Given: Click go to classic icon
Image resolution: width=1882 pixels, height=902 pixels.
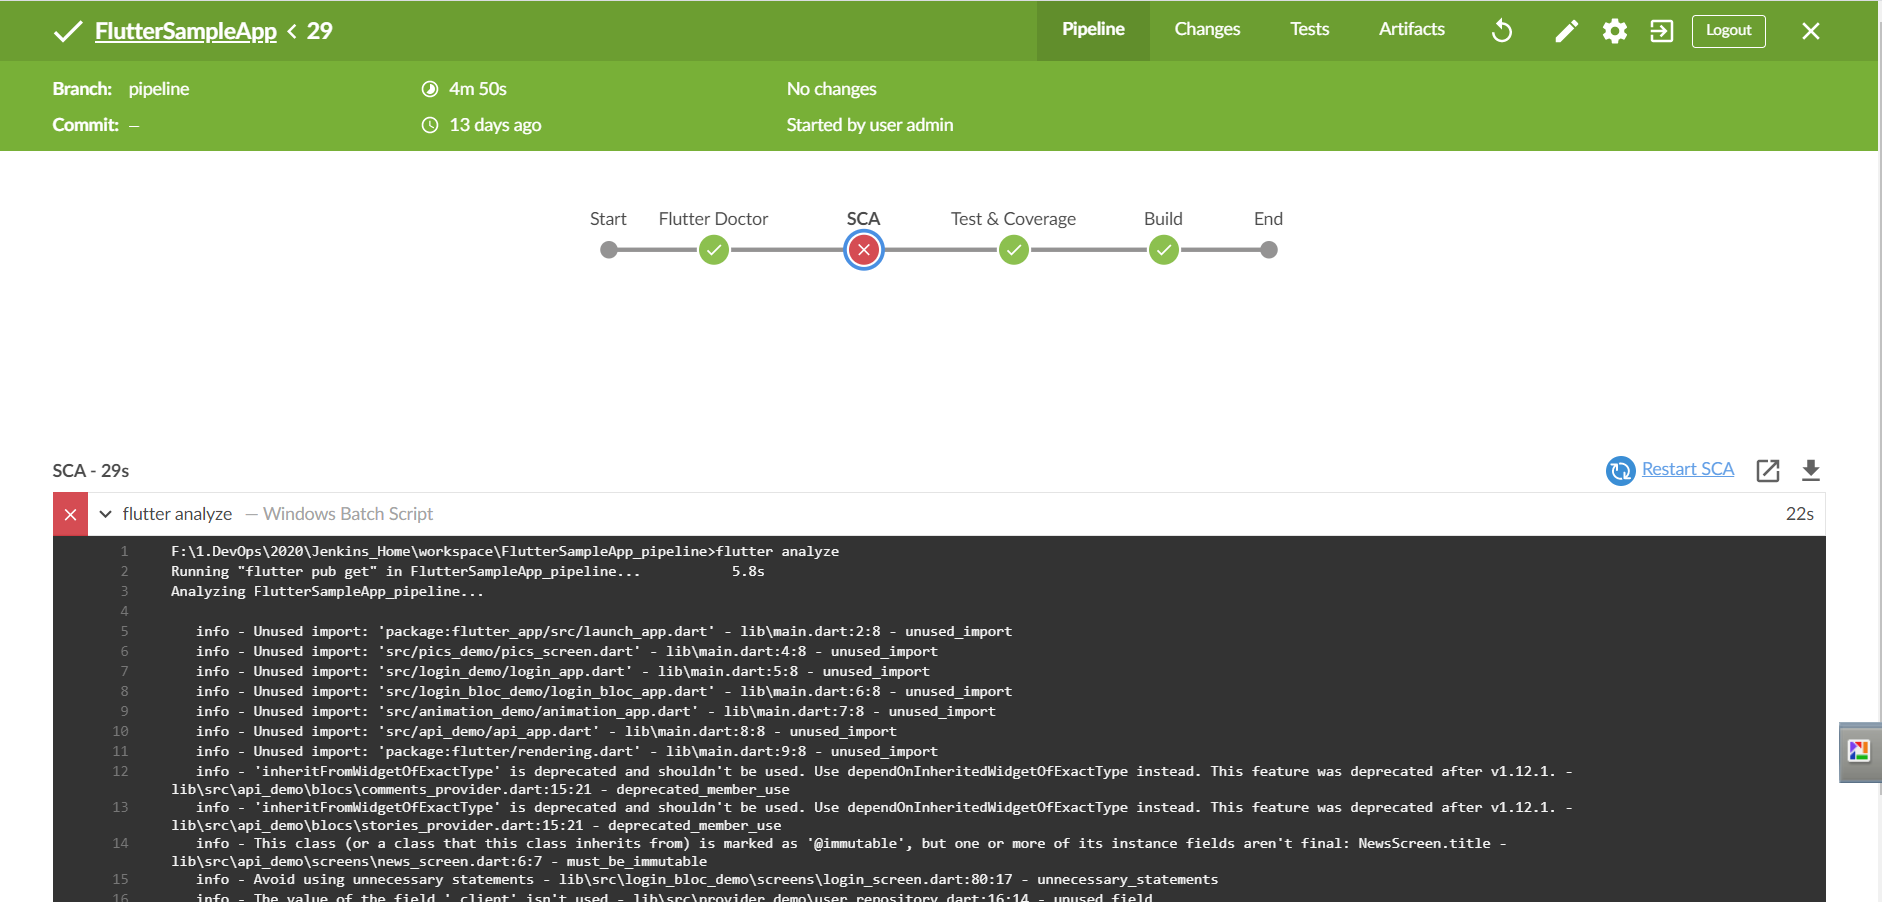Looking at the screenshot, I should (x=1661, y=31).
